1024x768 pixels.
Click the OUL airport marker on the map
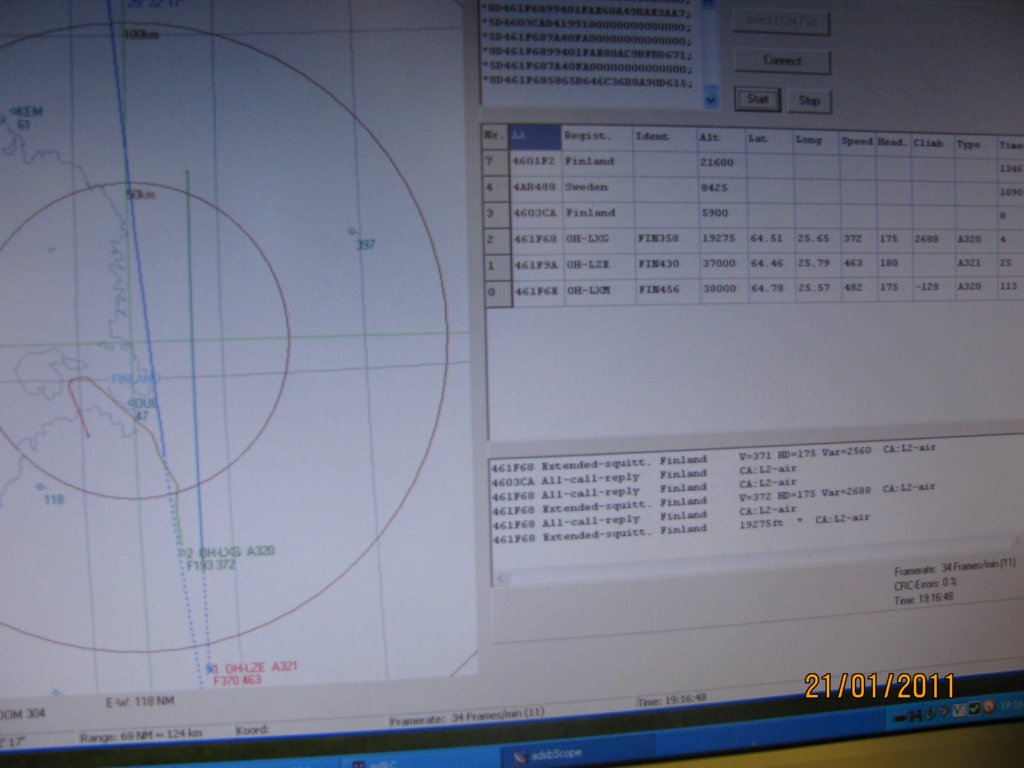131,404
